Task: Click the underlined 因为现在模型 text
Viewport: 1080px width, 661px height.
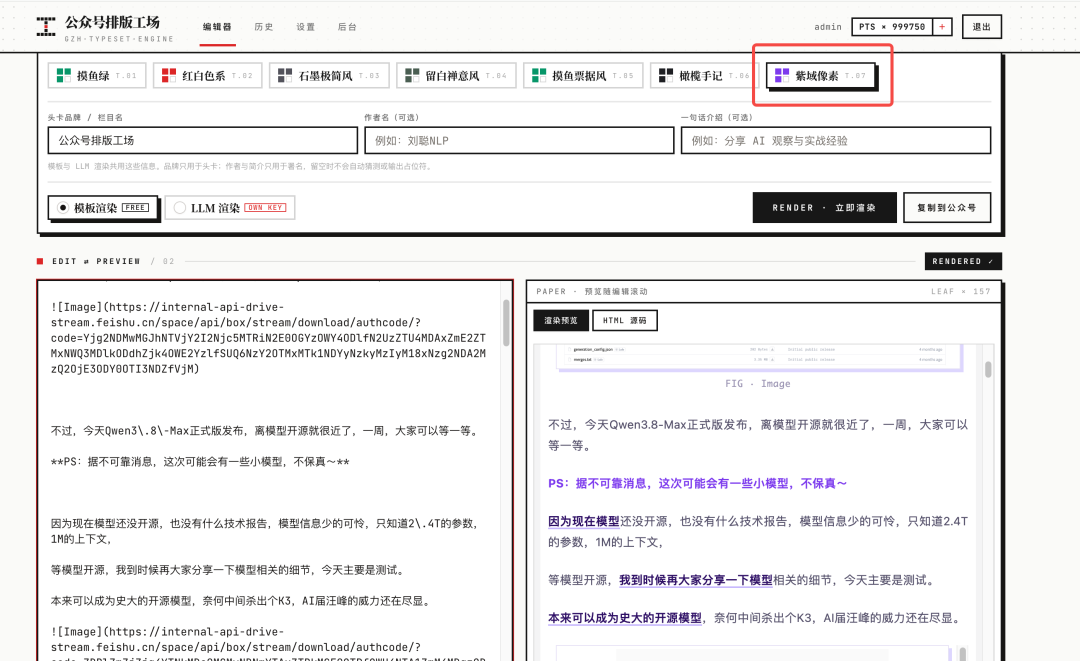Action: click(584, 521)
